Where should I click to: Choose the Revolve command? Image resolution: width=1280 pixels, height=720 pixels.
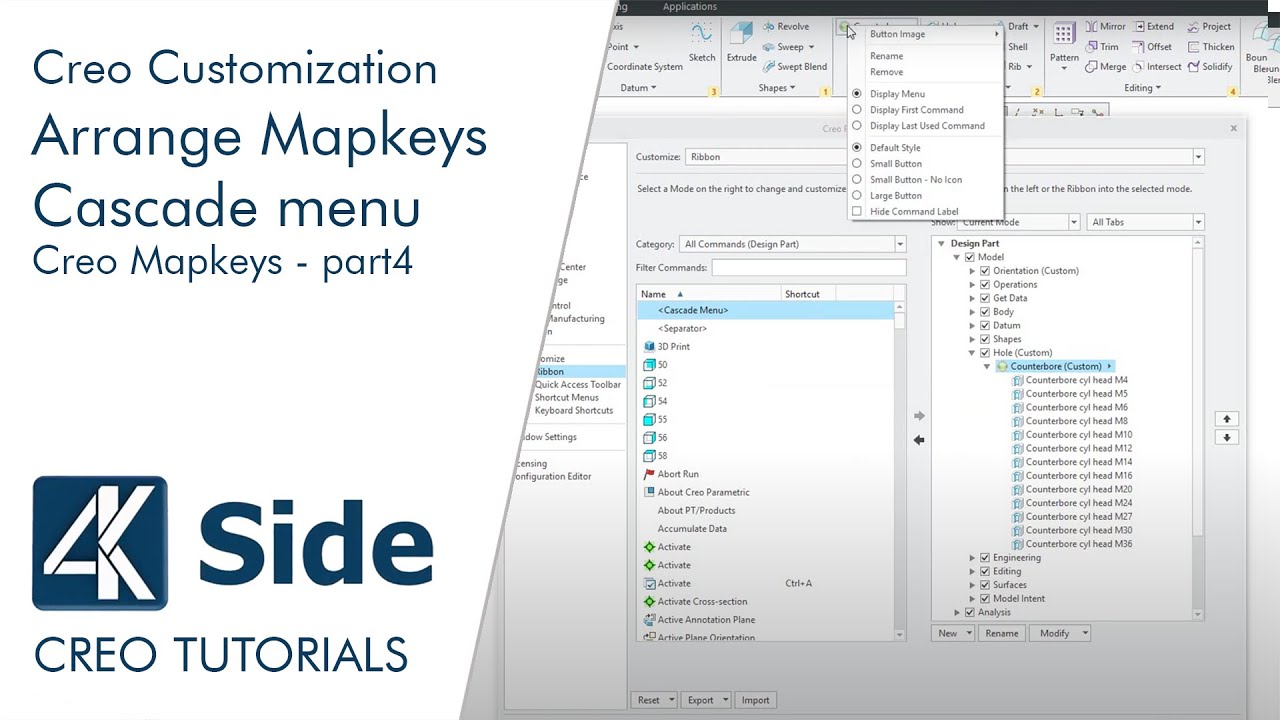786,27
